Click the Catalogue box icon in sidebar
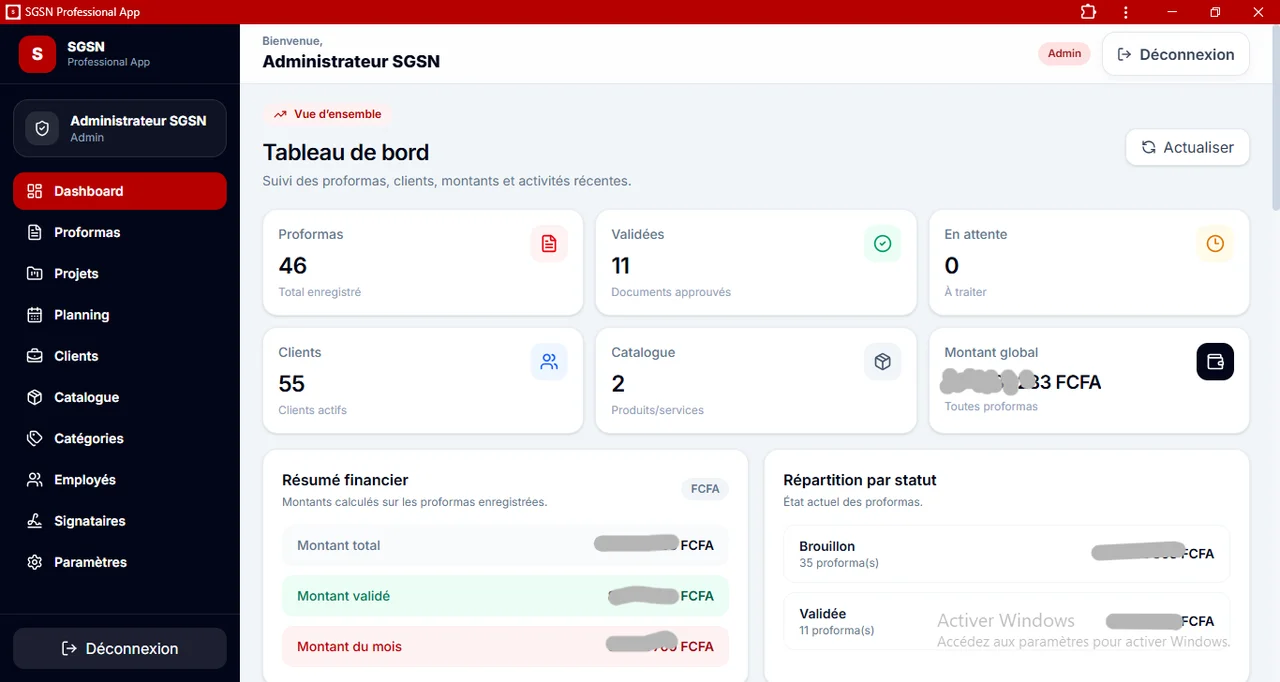1280x682 pixels. [35, 397]
